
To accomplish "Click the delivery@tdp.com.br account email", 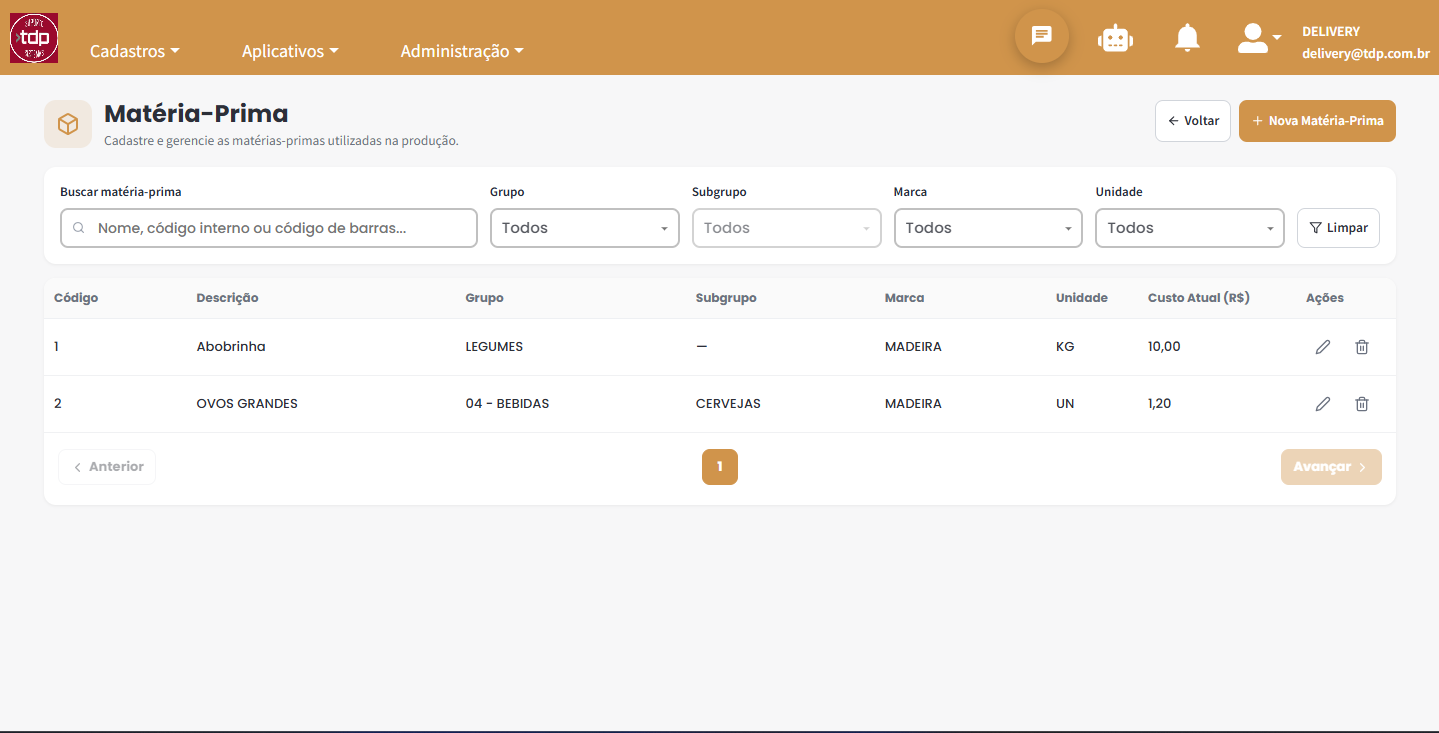I will pyautogui.click(x=1365, y=54).
